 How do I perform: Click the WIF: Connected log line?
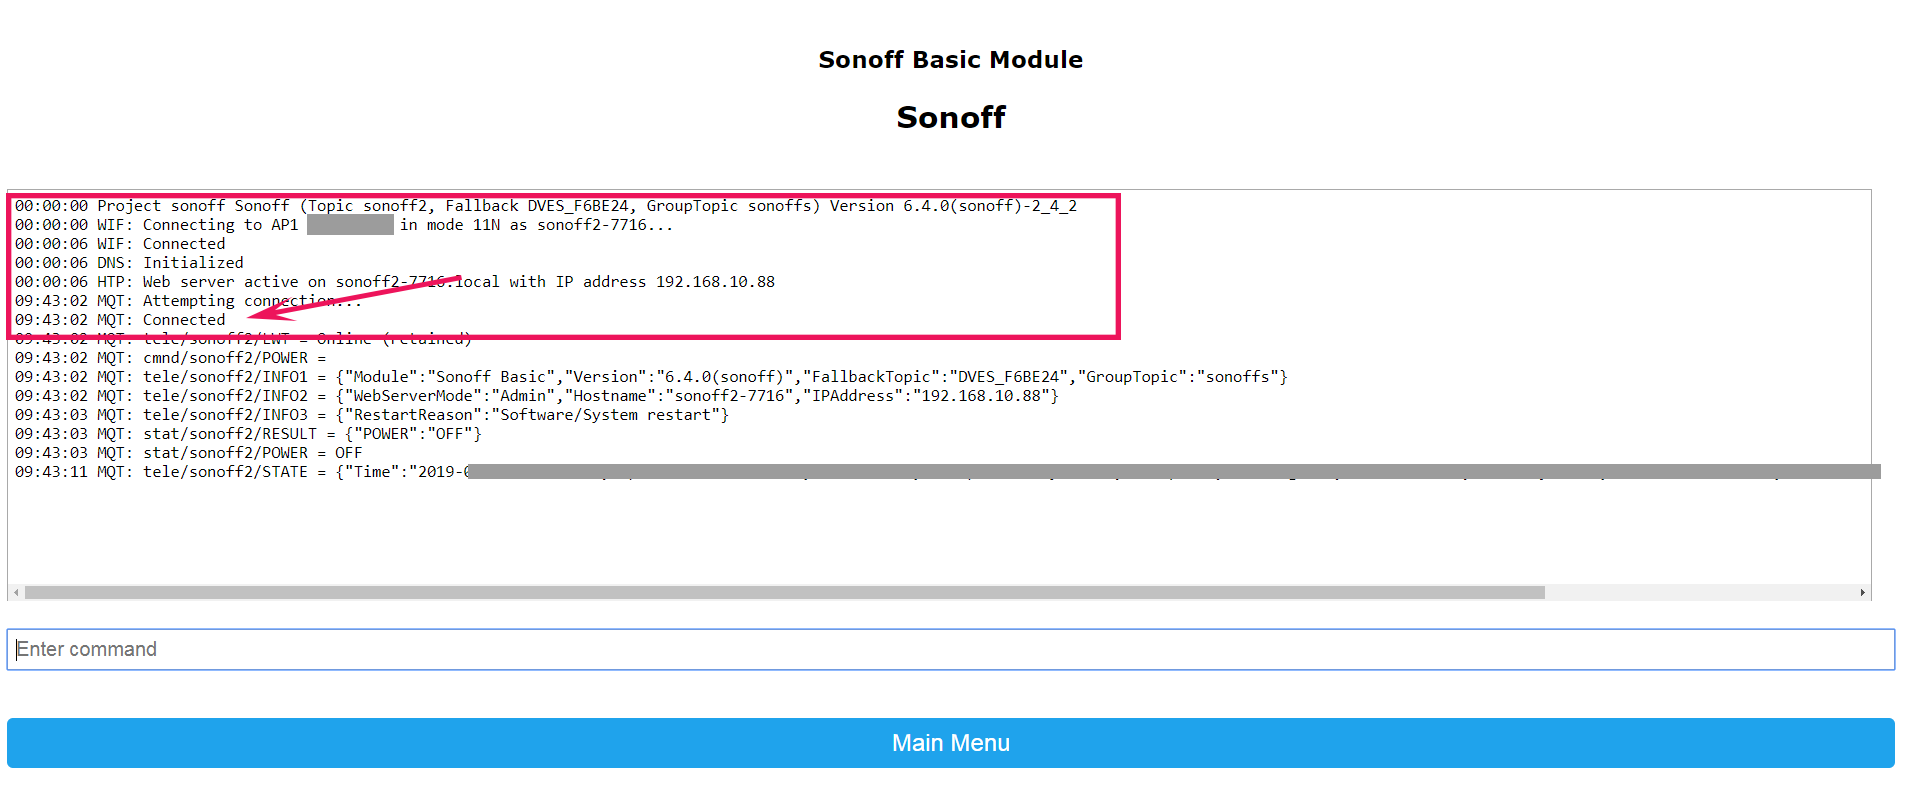(120, 244)
